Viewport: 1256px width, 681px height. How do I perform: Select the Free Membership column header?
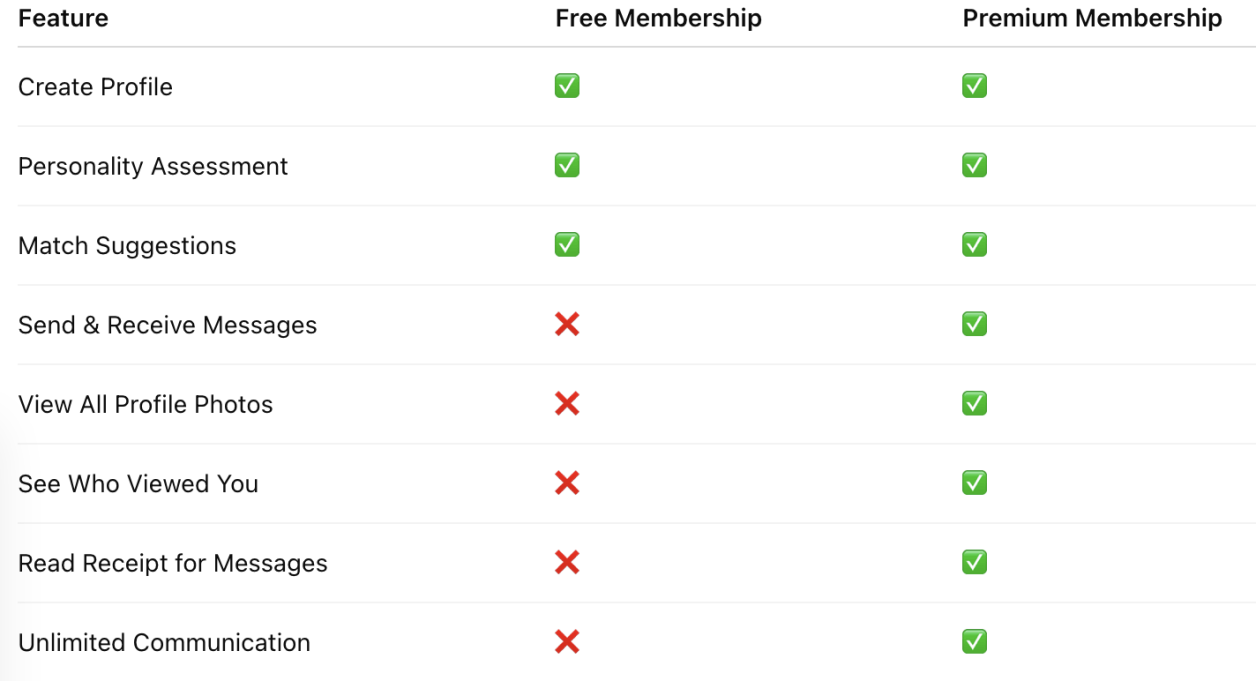tap(658, 18)
